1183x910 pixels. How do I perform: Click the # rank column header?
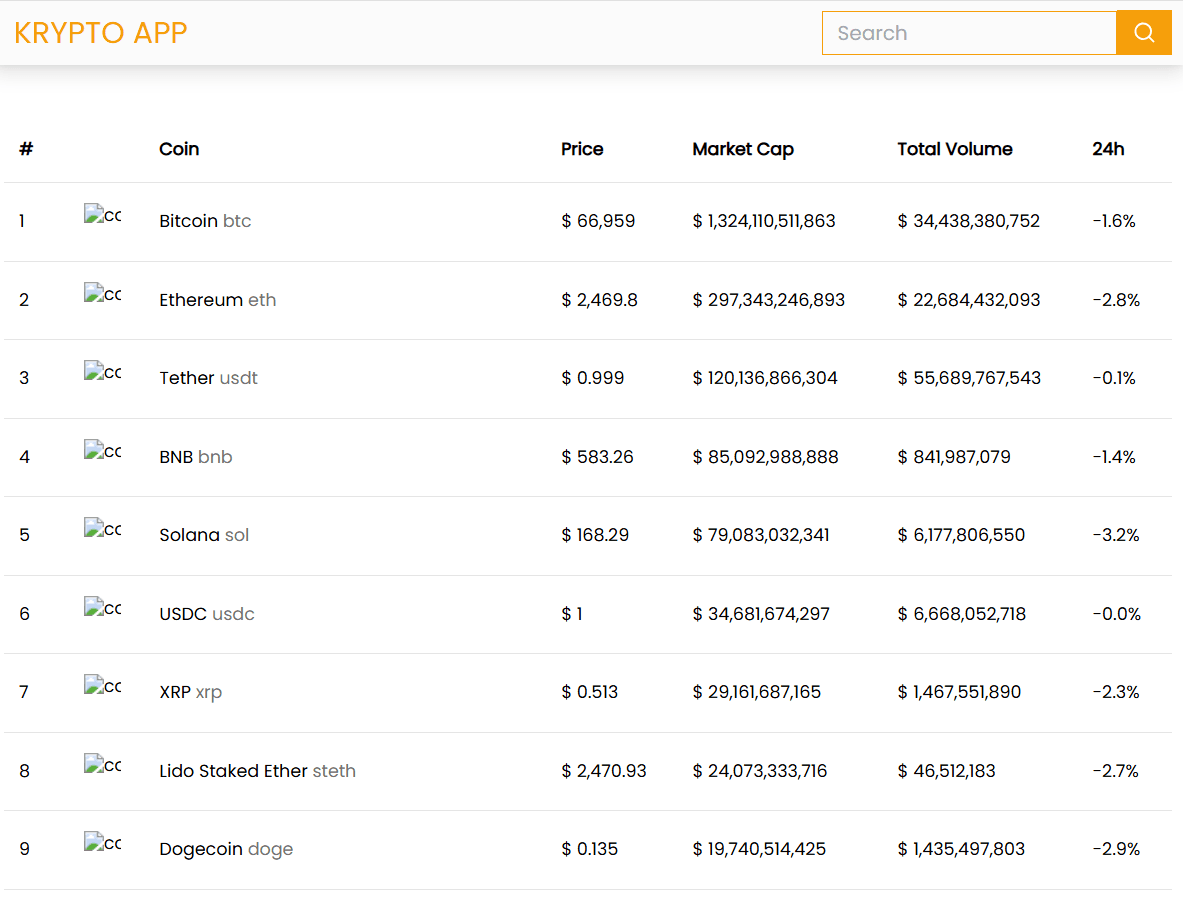[x=26, y=149]
